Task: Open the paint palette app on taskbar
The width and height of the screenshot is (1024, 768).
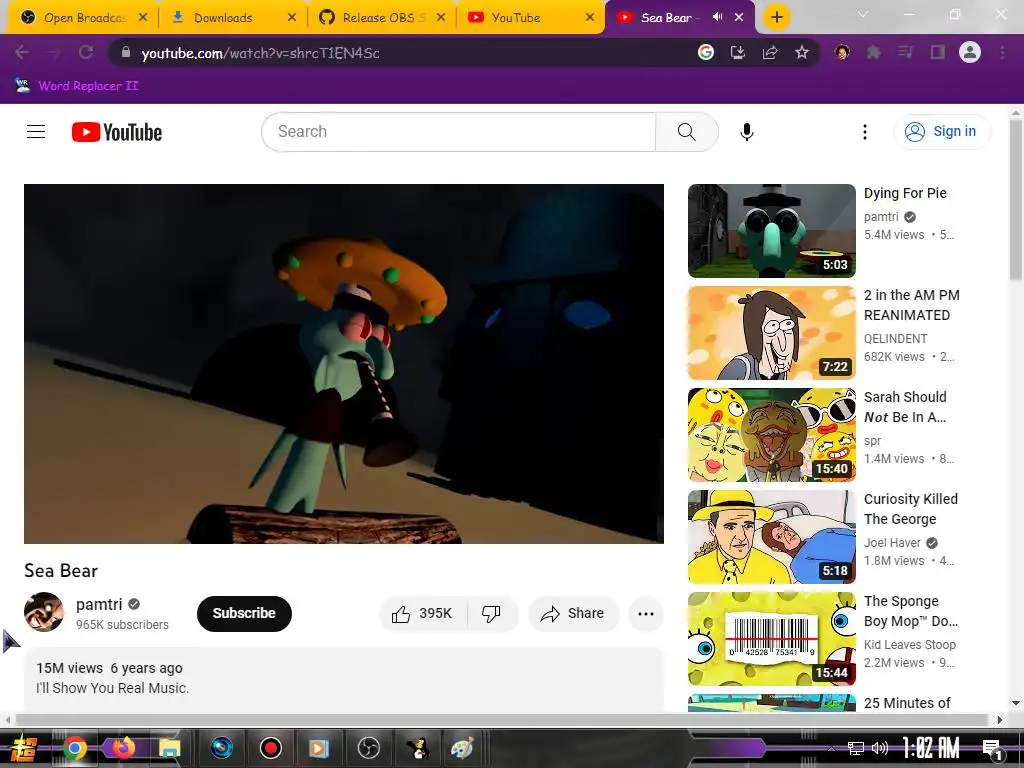Action: (x=462, y=748)
